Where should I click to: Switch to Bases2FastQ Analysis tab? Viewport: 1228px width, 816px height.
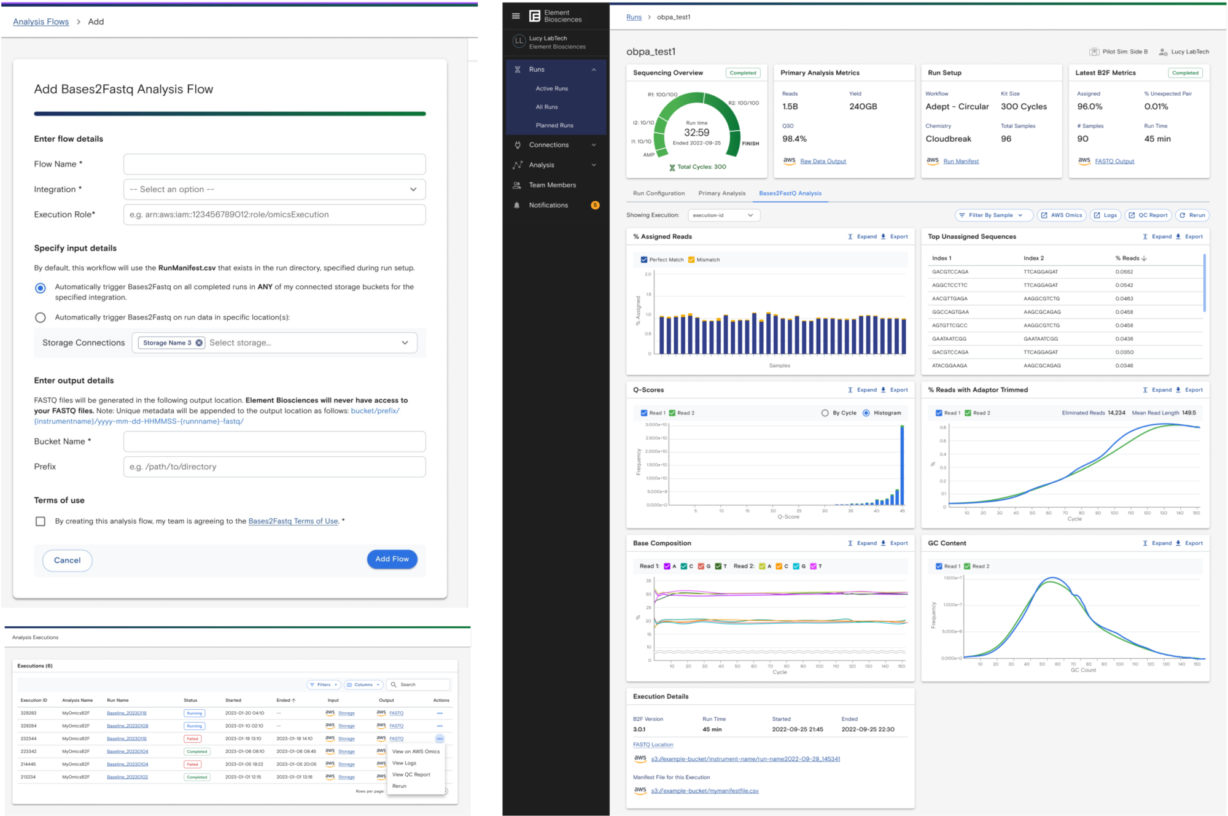tap(790, 193)
